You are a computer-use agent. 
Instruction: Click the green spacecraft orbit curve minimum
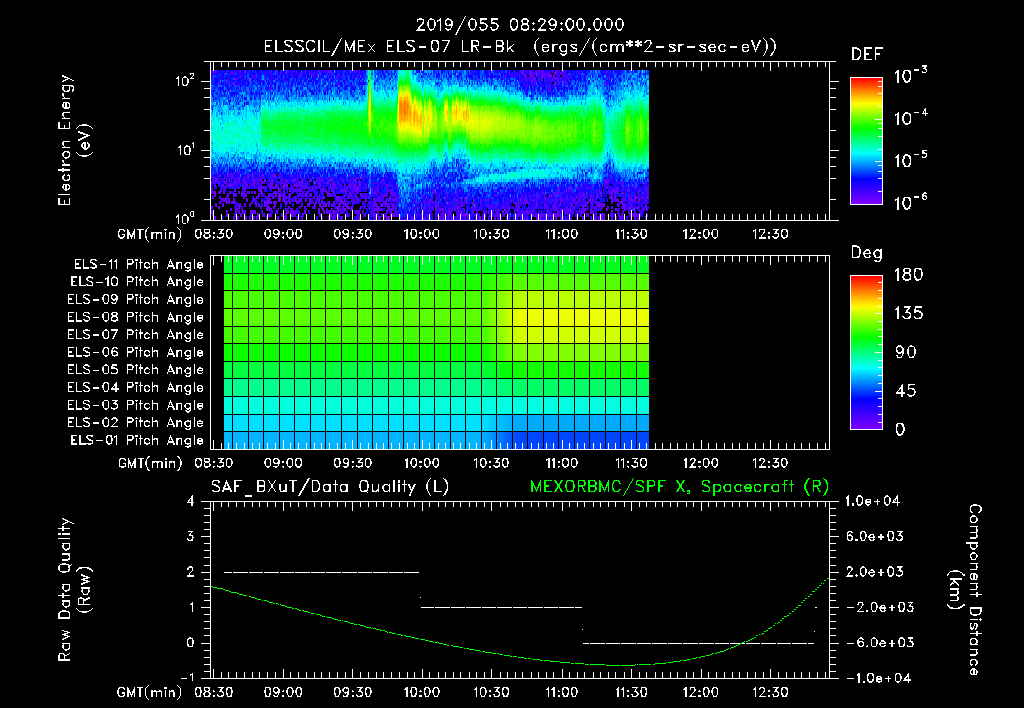point(620,665)
